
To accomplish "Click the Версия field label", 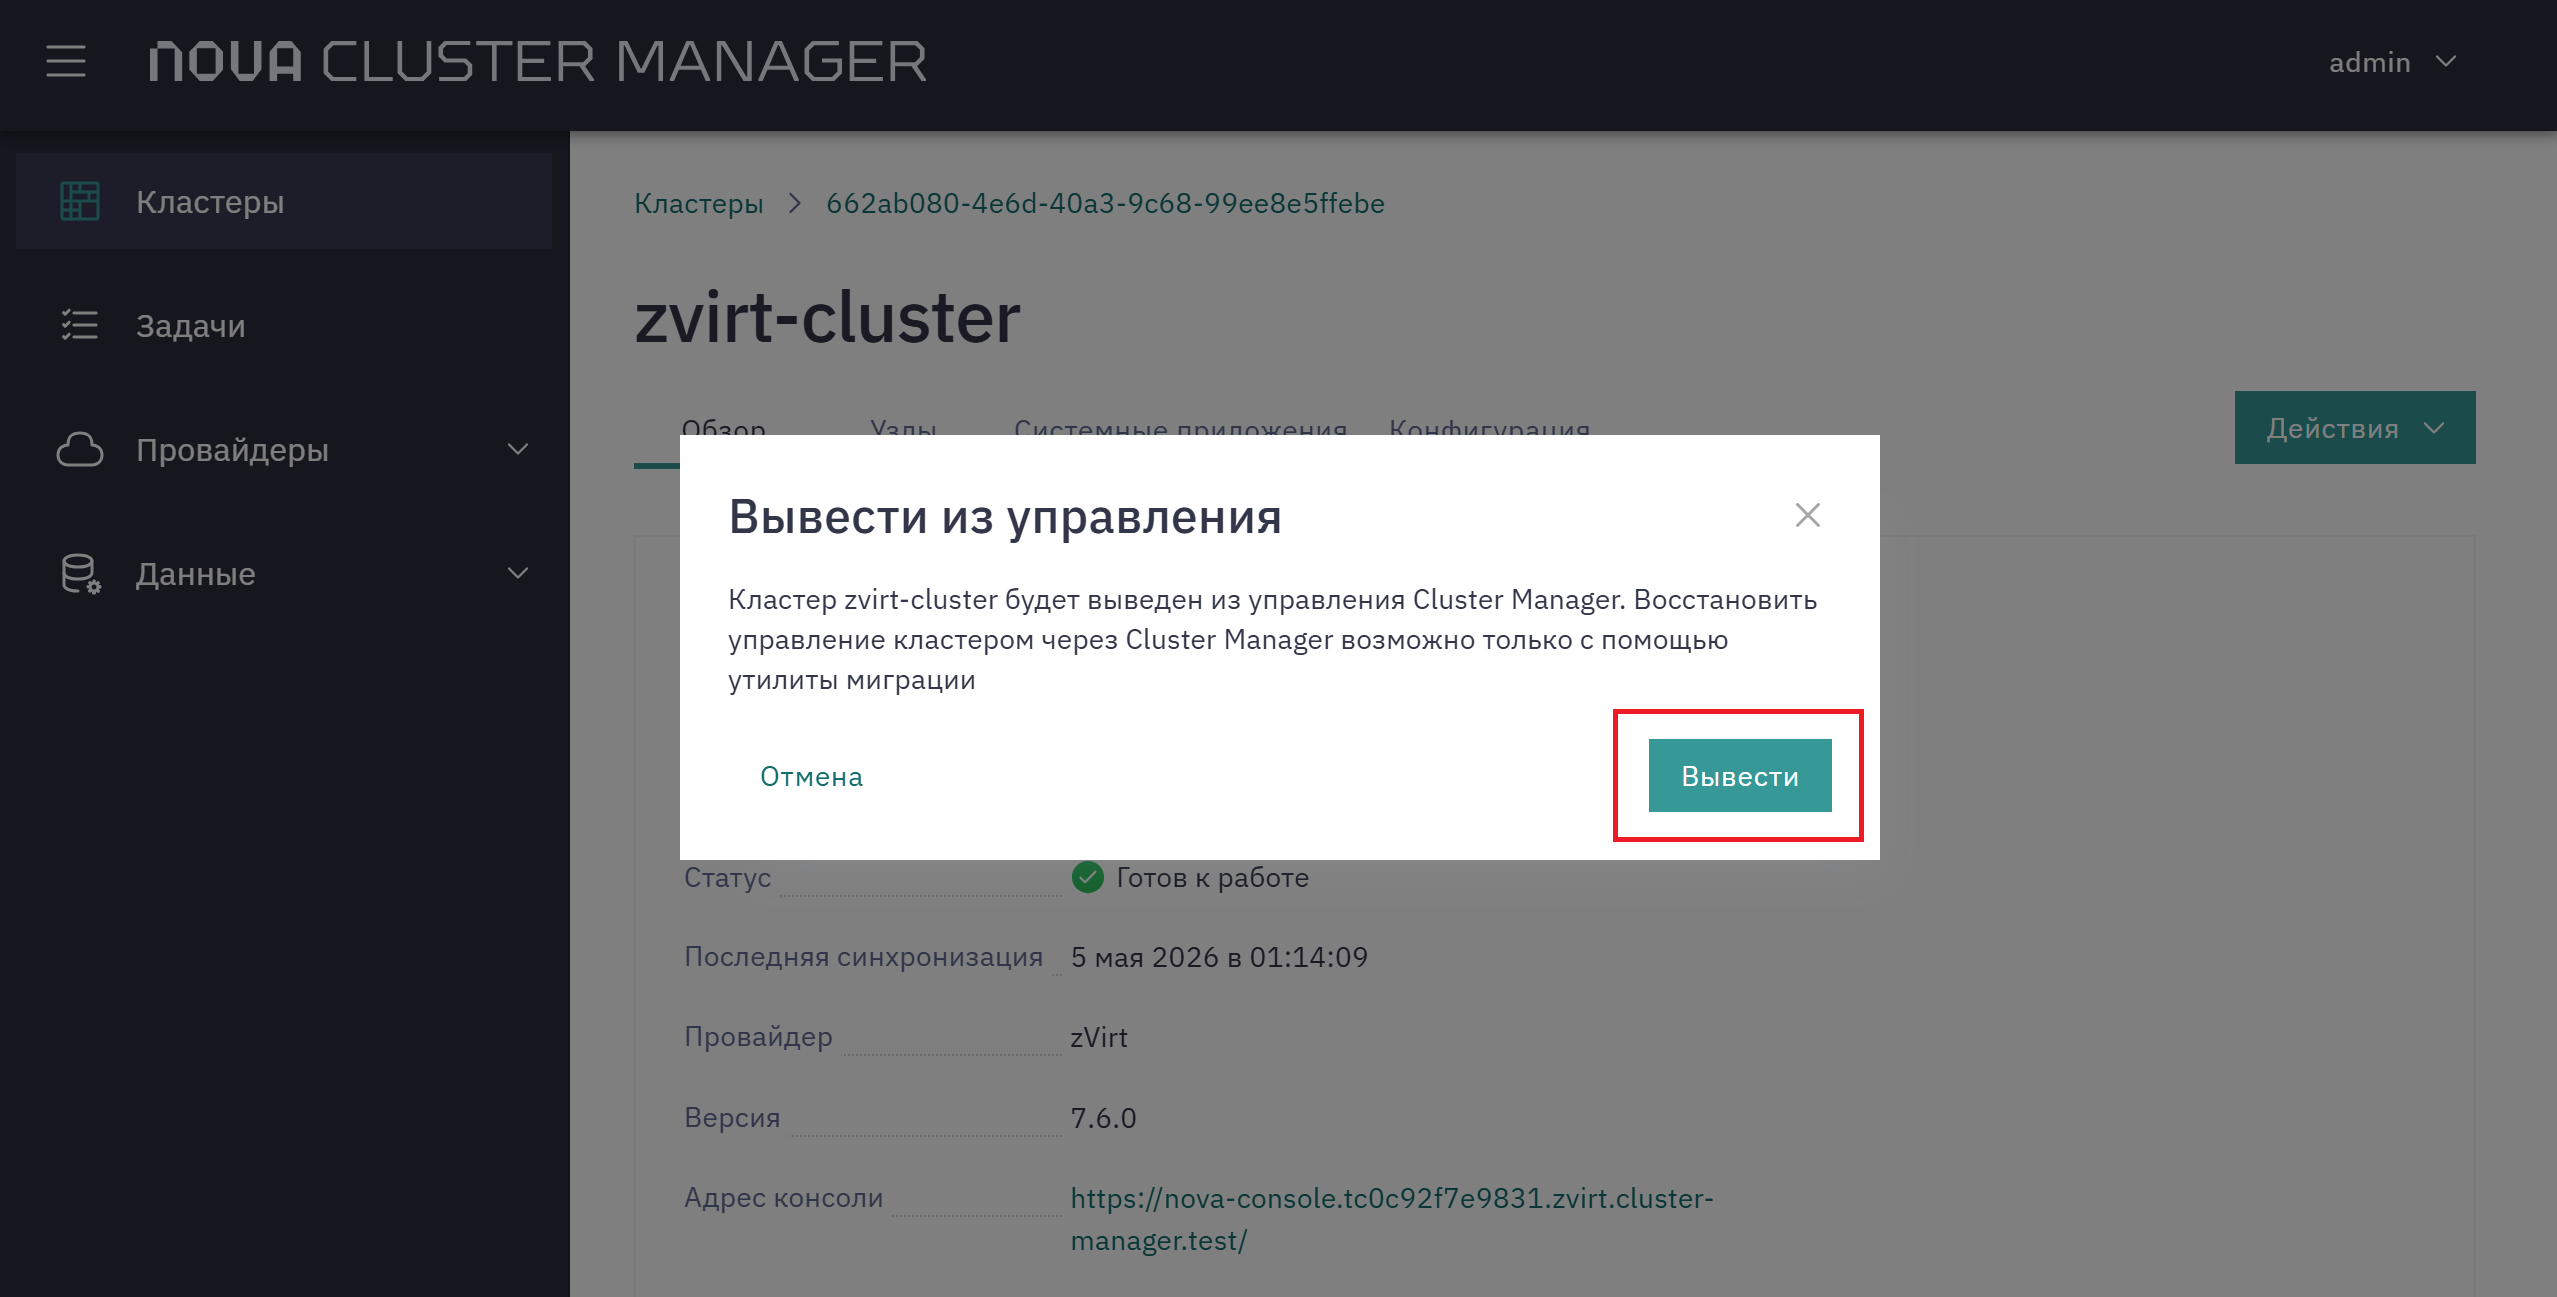I will tap(732, 1117).
